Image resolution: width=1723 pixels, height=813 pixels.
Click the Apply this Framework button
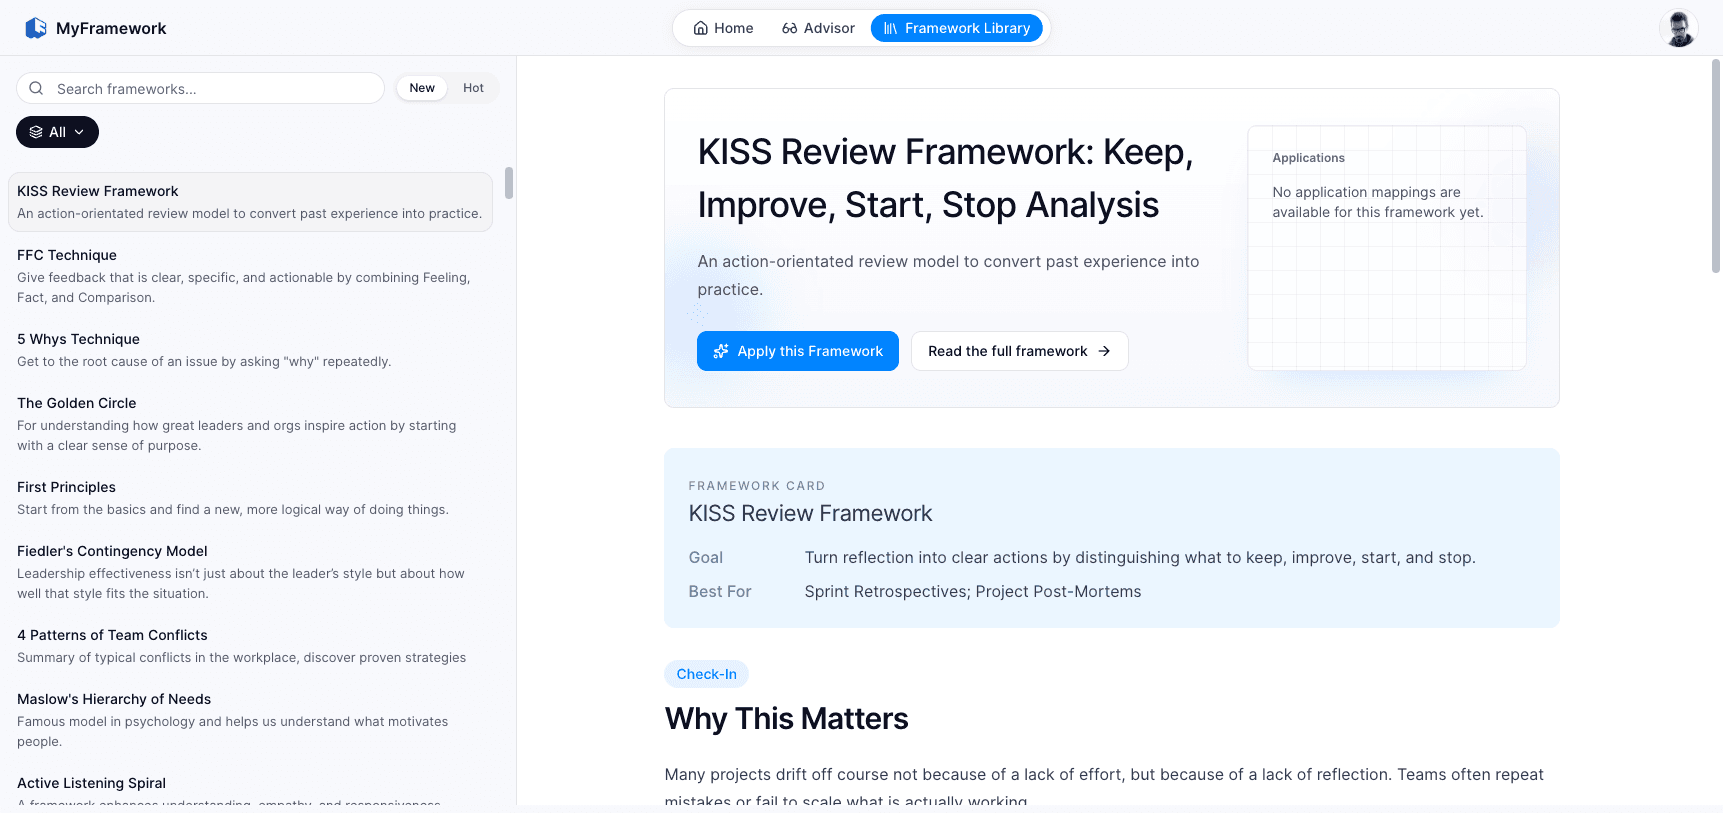(x=798, y=351)
